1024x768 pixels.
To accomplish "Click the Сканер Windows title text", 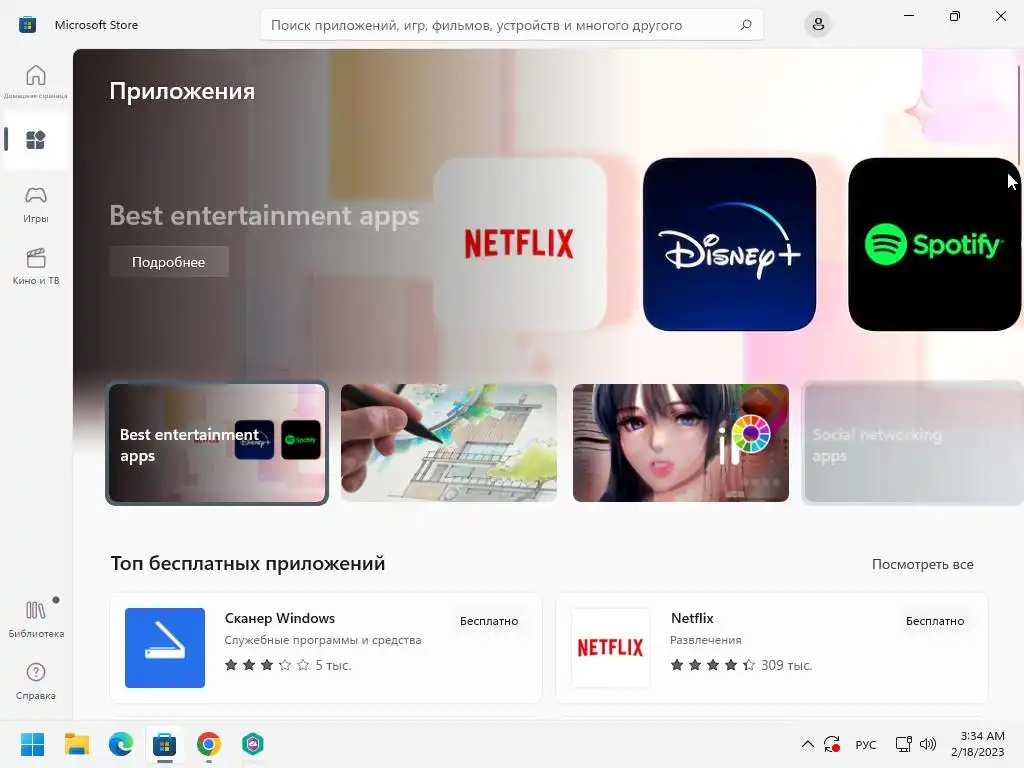I will pyautogui.click(x=280, y=618).
